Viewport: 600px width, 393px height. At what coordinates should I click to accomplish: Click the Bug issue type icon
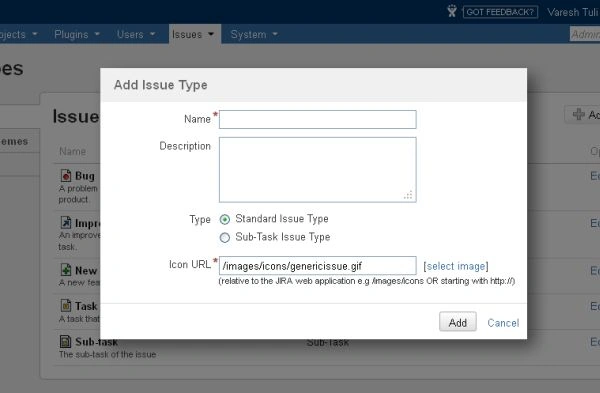(x=66, y=175)
